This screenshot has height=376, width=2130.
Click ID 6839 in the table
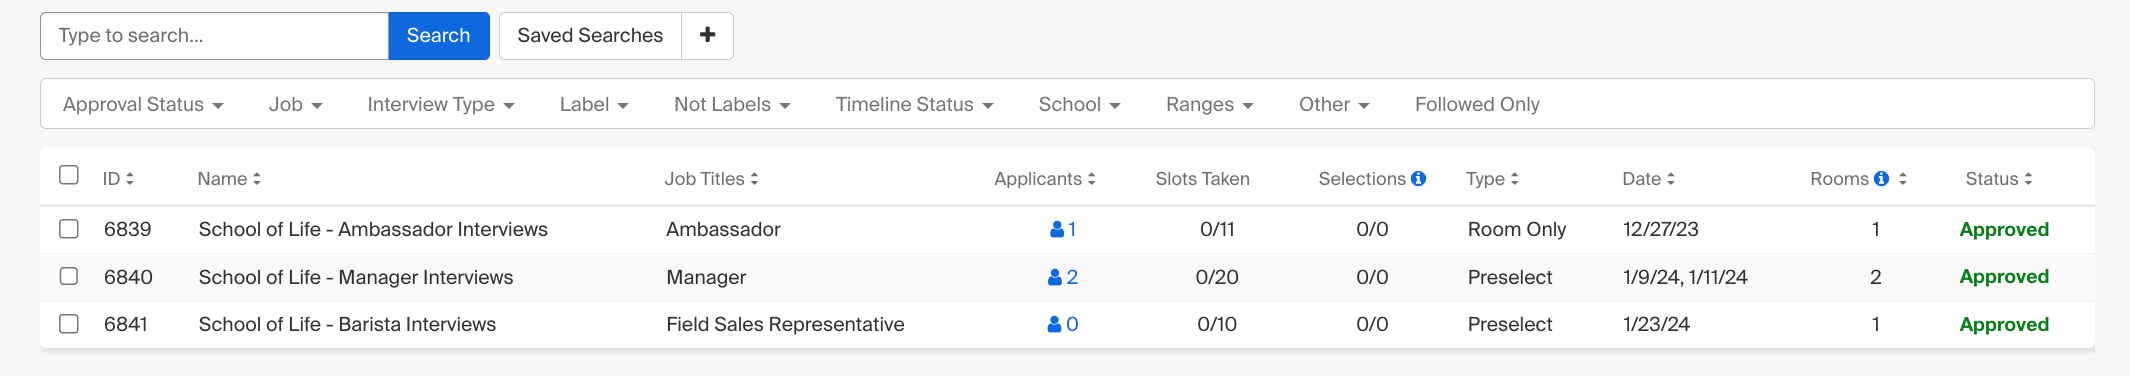127,229
